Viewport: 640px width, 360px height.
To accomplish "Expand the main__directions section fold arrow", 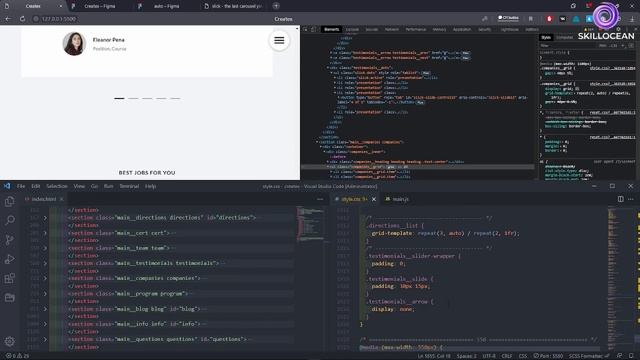I will point(45,218).
